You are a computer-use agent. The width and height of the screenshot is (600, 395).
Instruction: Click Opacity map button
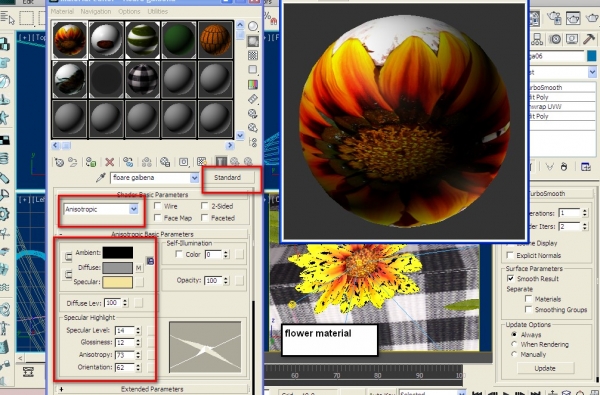click(240, 281)
